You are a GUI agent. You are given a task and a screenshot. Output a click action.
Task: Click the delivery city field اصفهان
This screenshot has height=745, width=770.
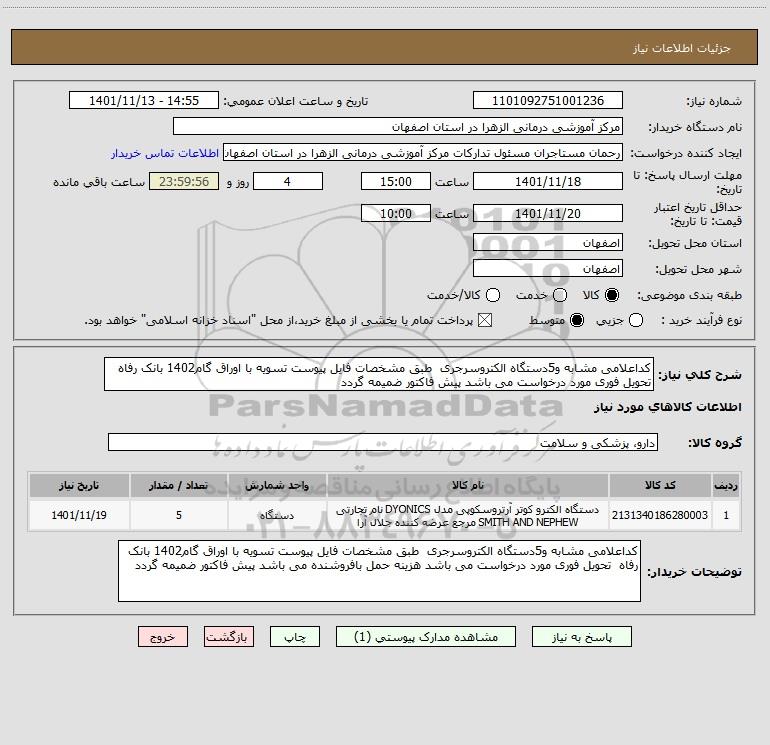coord(548,268)
